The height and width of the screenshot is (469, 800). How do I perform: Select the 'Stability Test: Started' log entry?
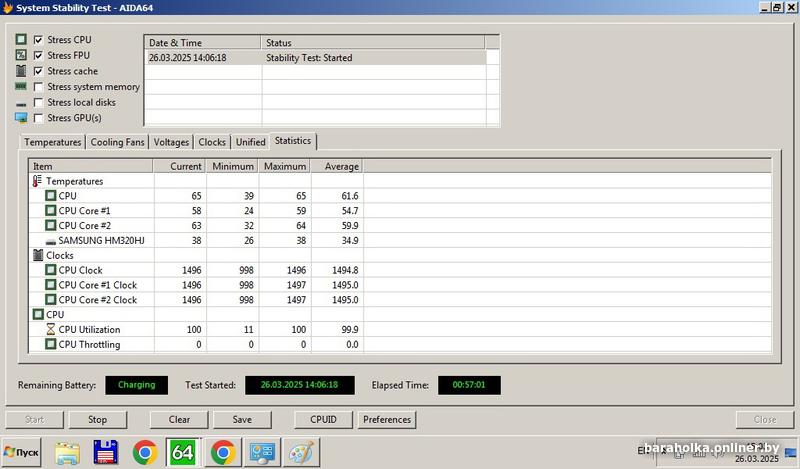tap(315, 58)
